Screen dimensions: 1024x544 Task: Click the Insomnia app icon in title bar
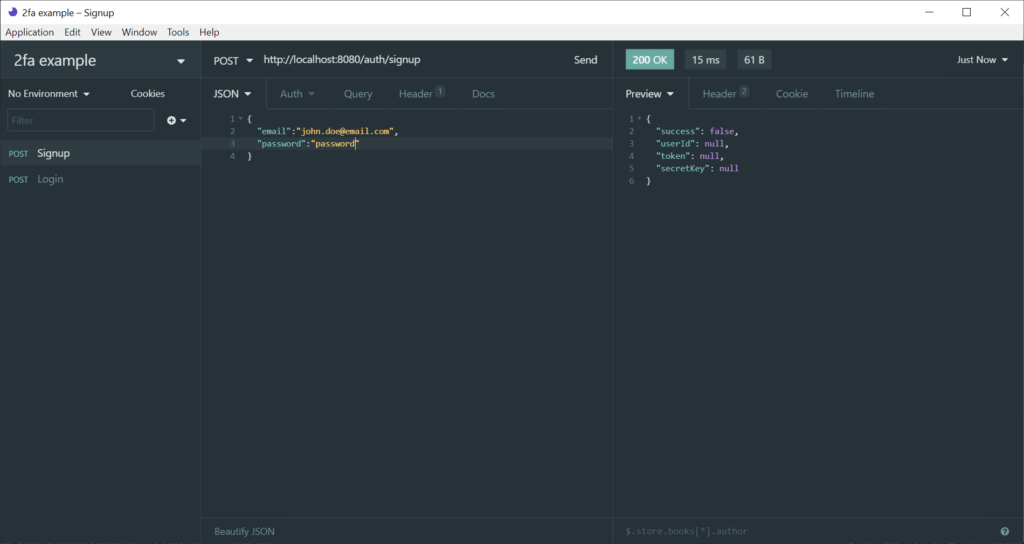(12, 12)
